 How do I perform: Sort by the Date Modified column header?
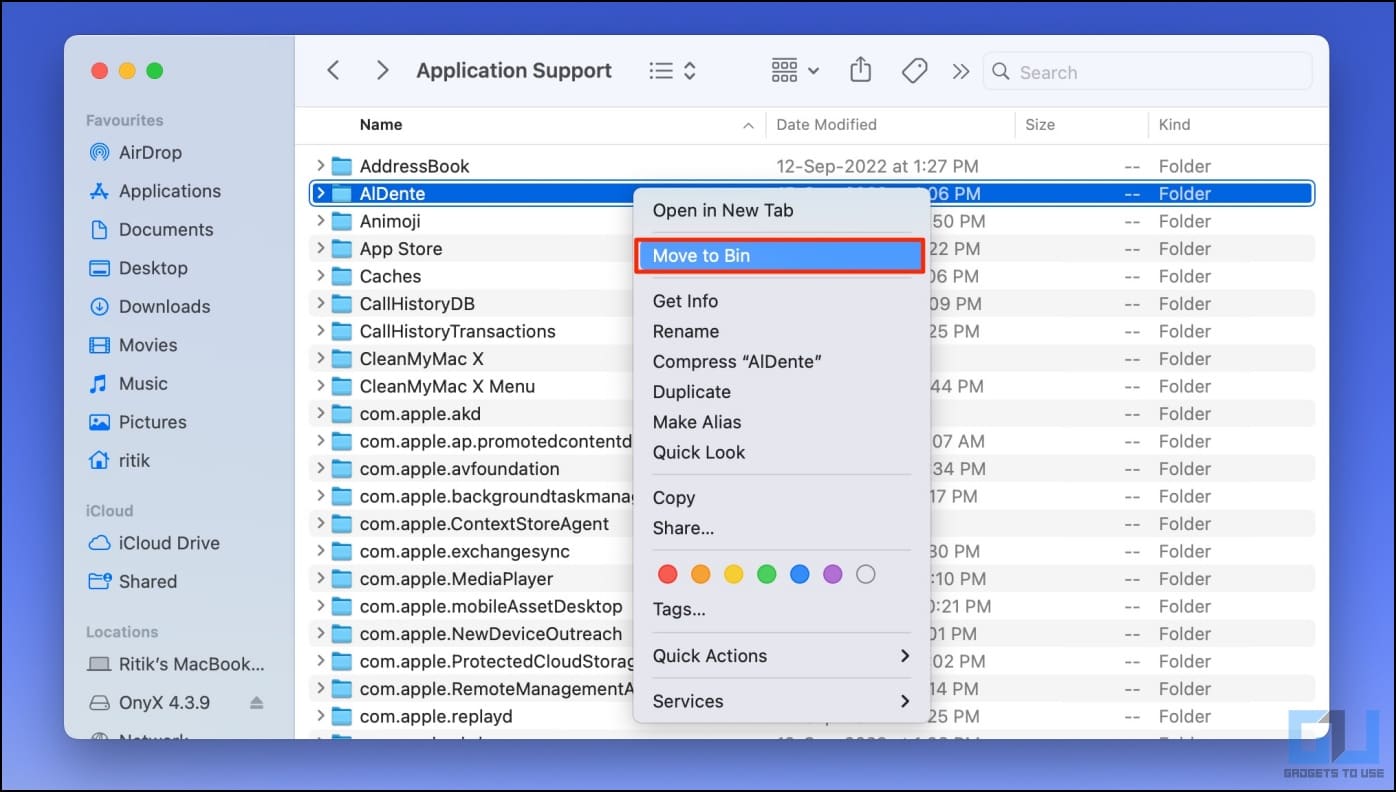(826, 125)
